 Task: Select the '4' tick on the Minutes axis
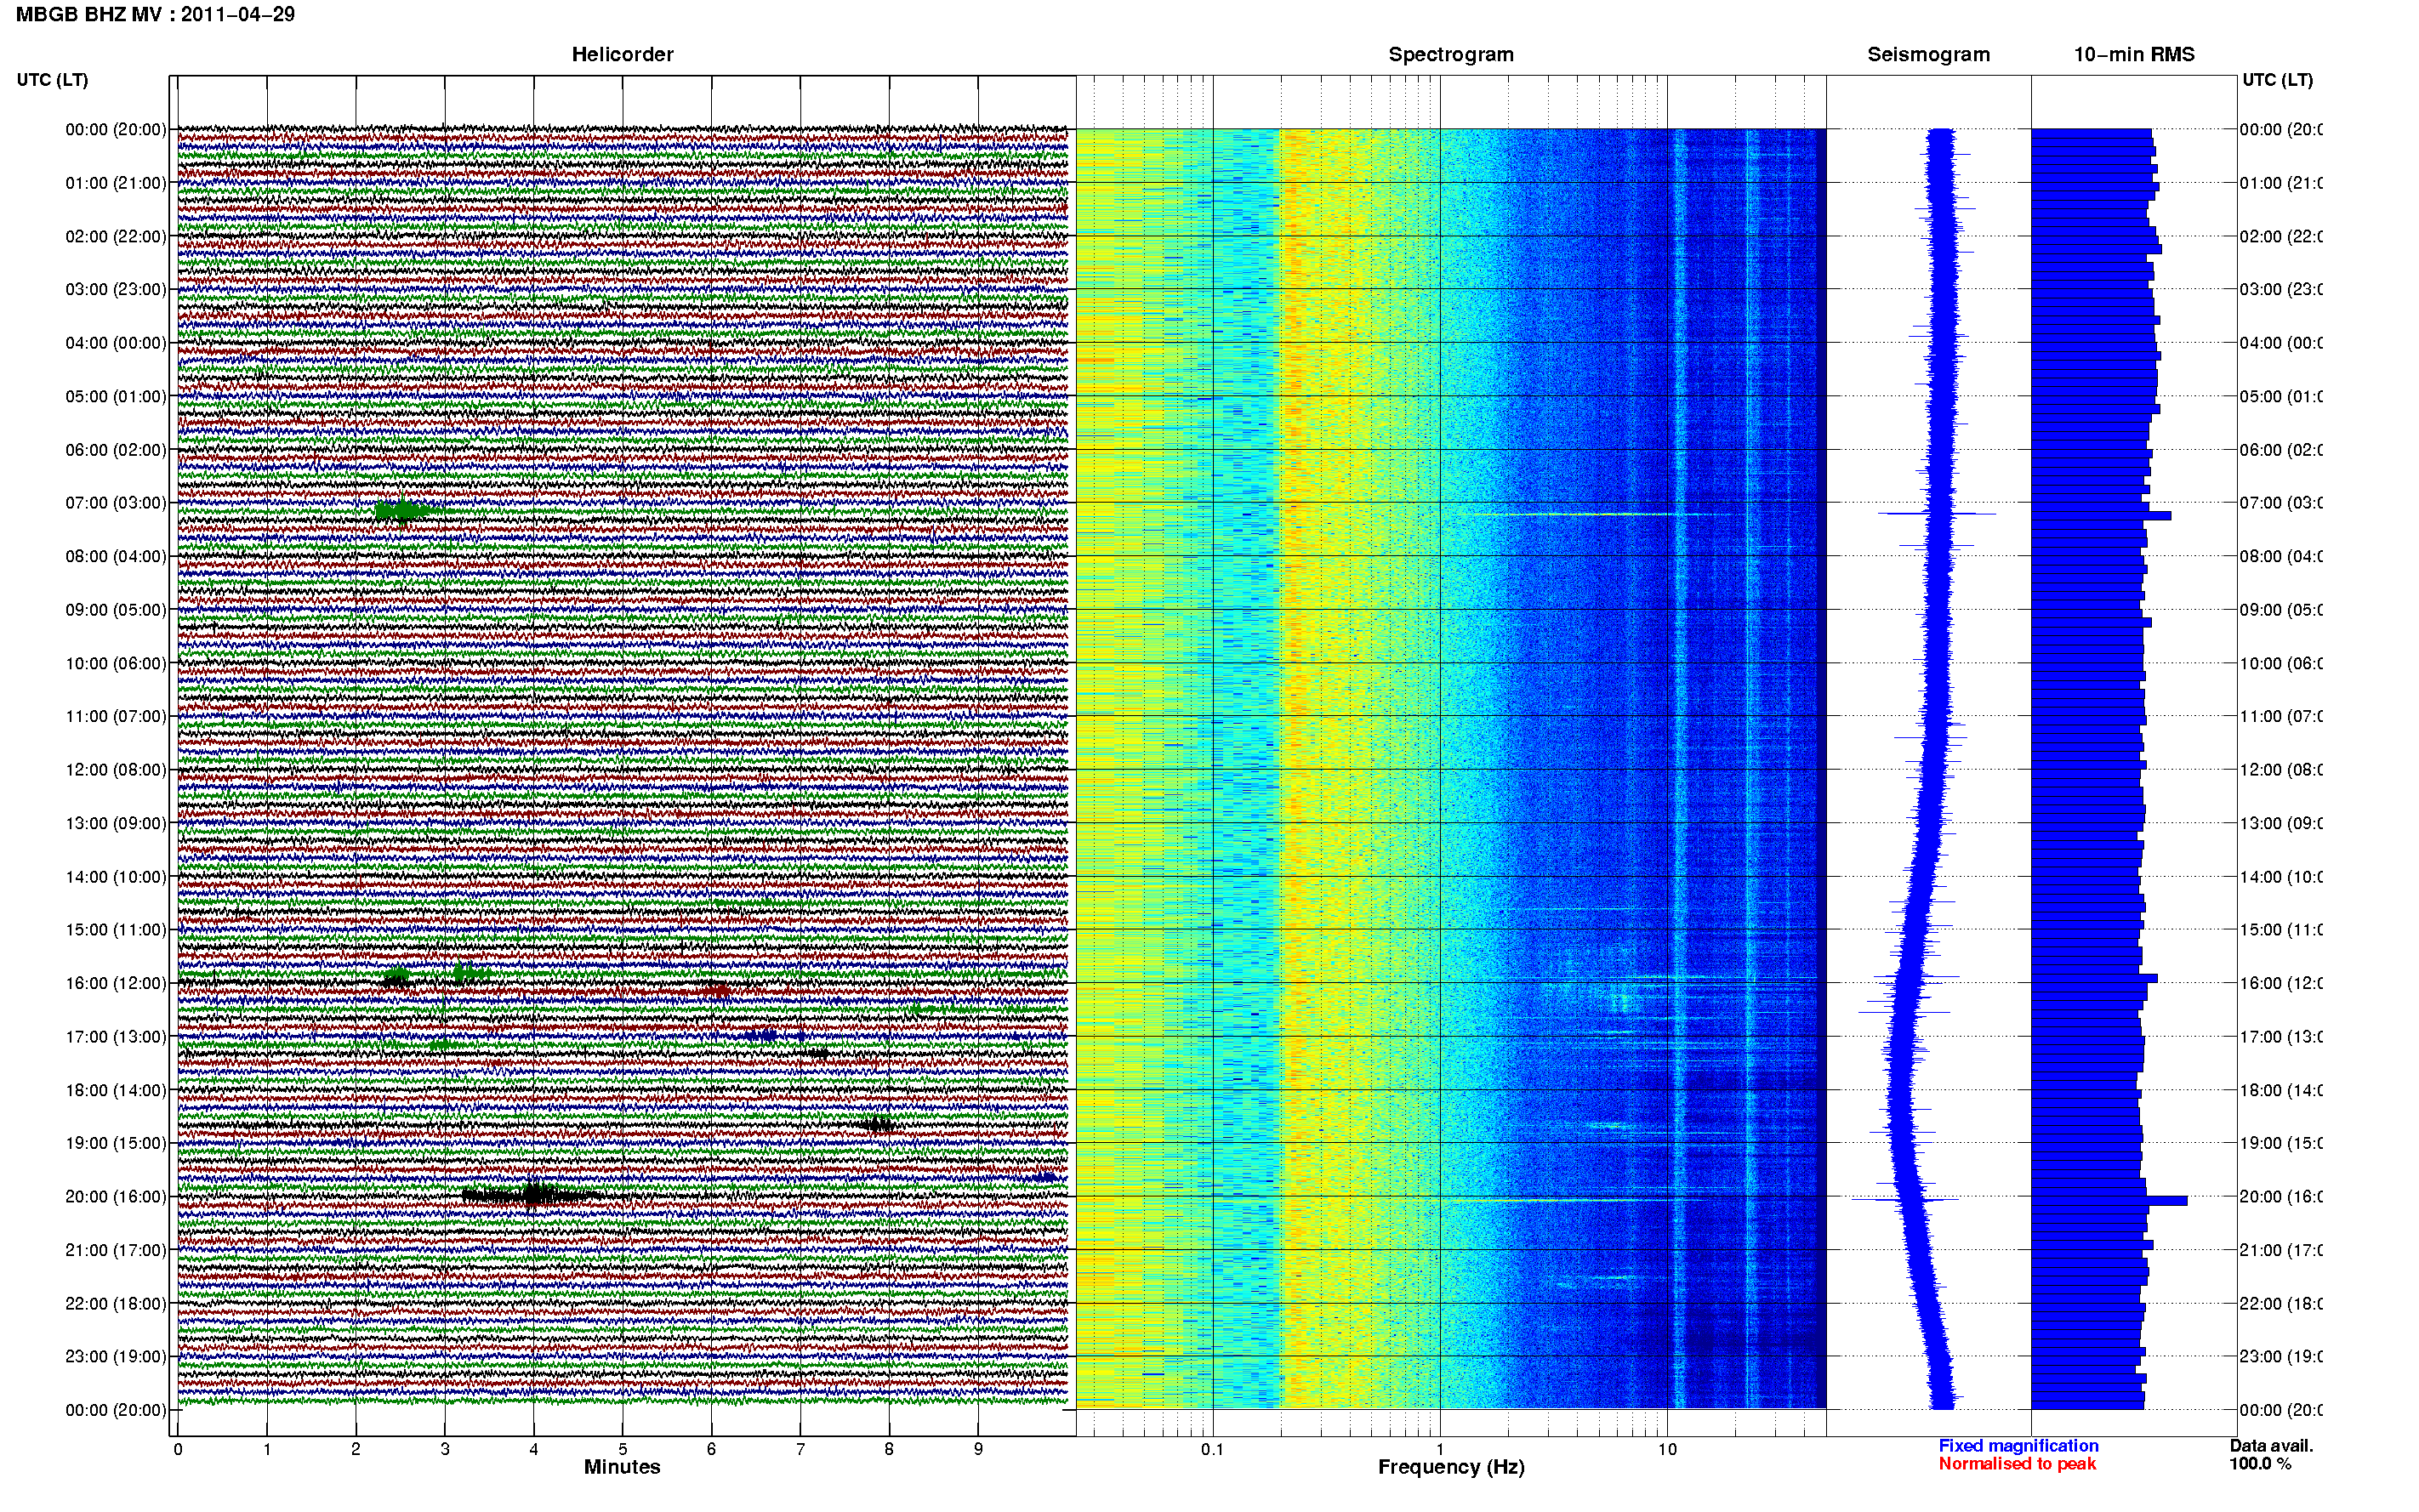click(x=534, y=1449)
